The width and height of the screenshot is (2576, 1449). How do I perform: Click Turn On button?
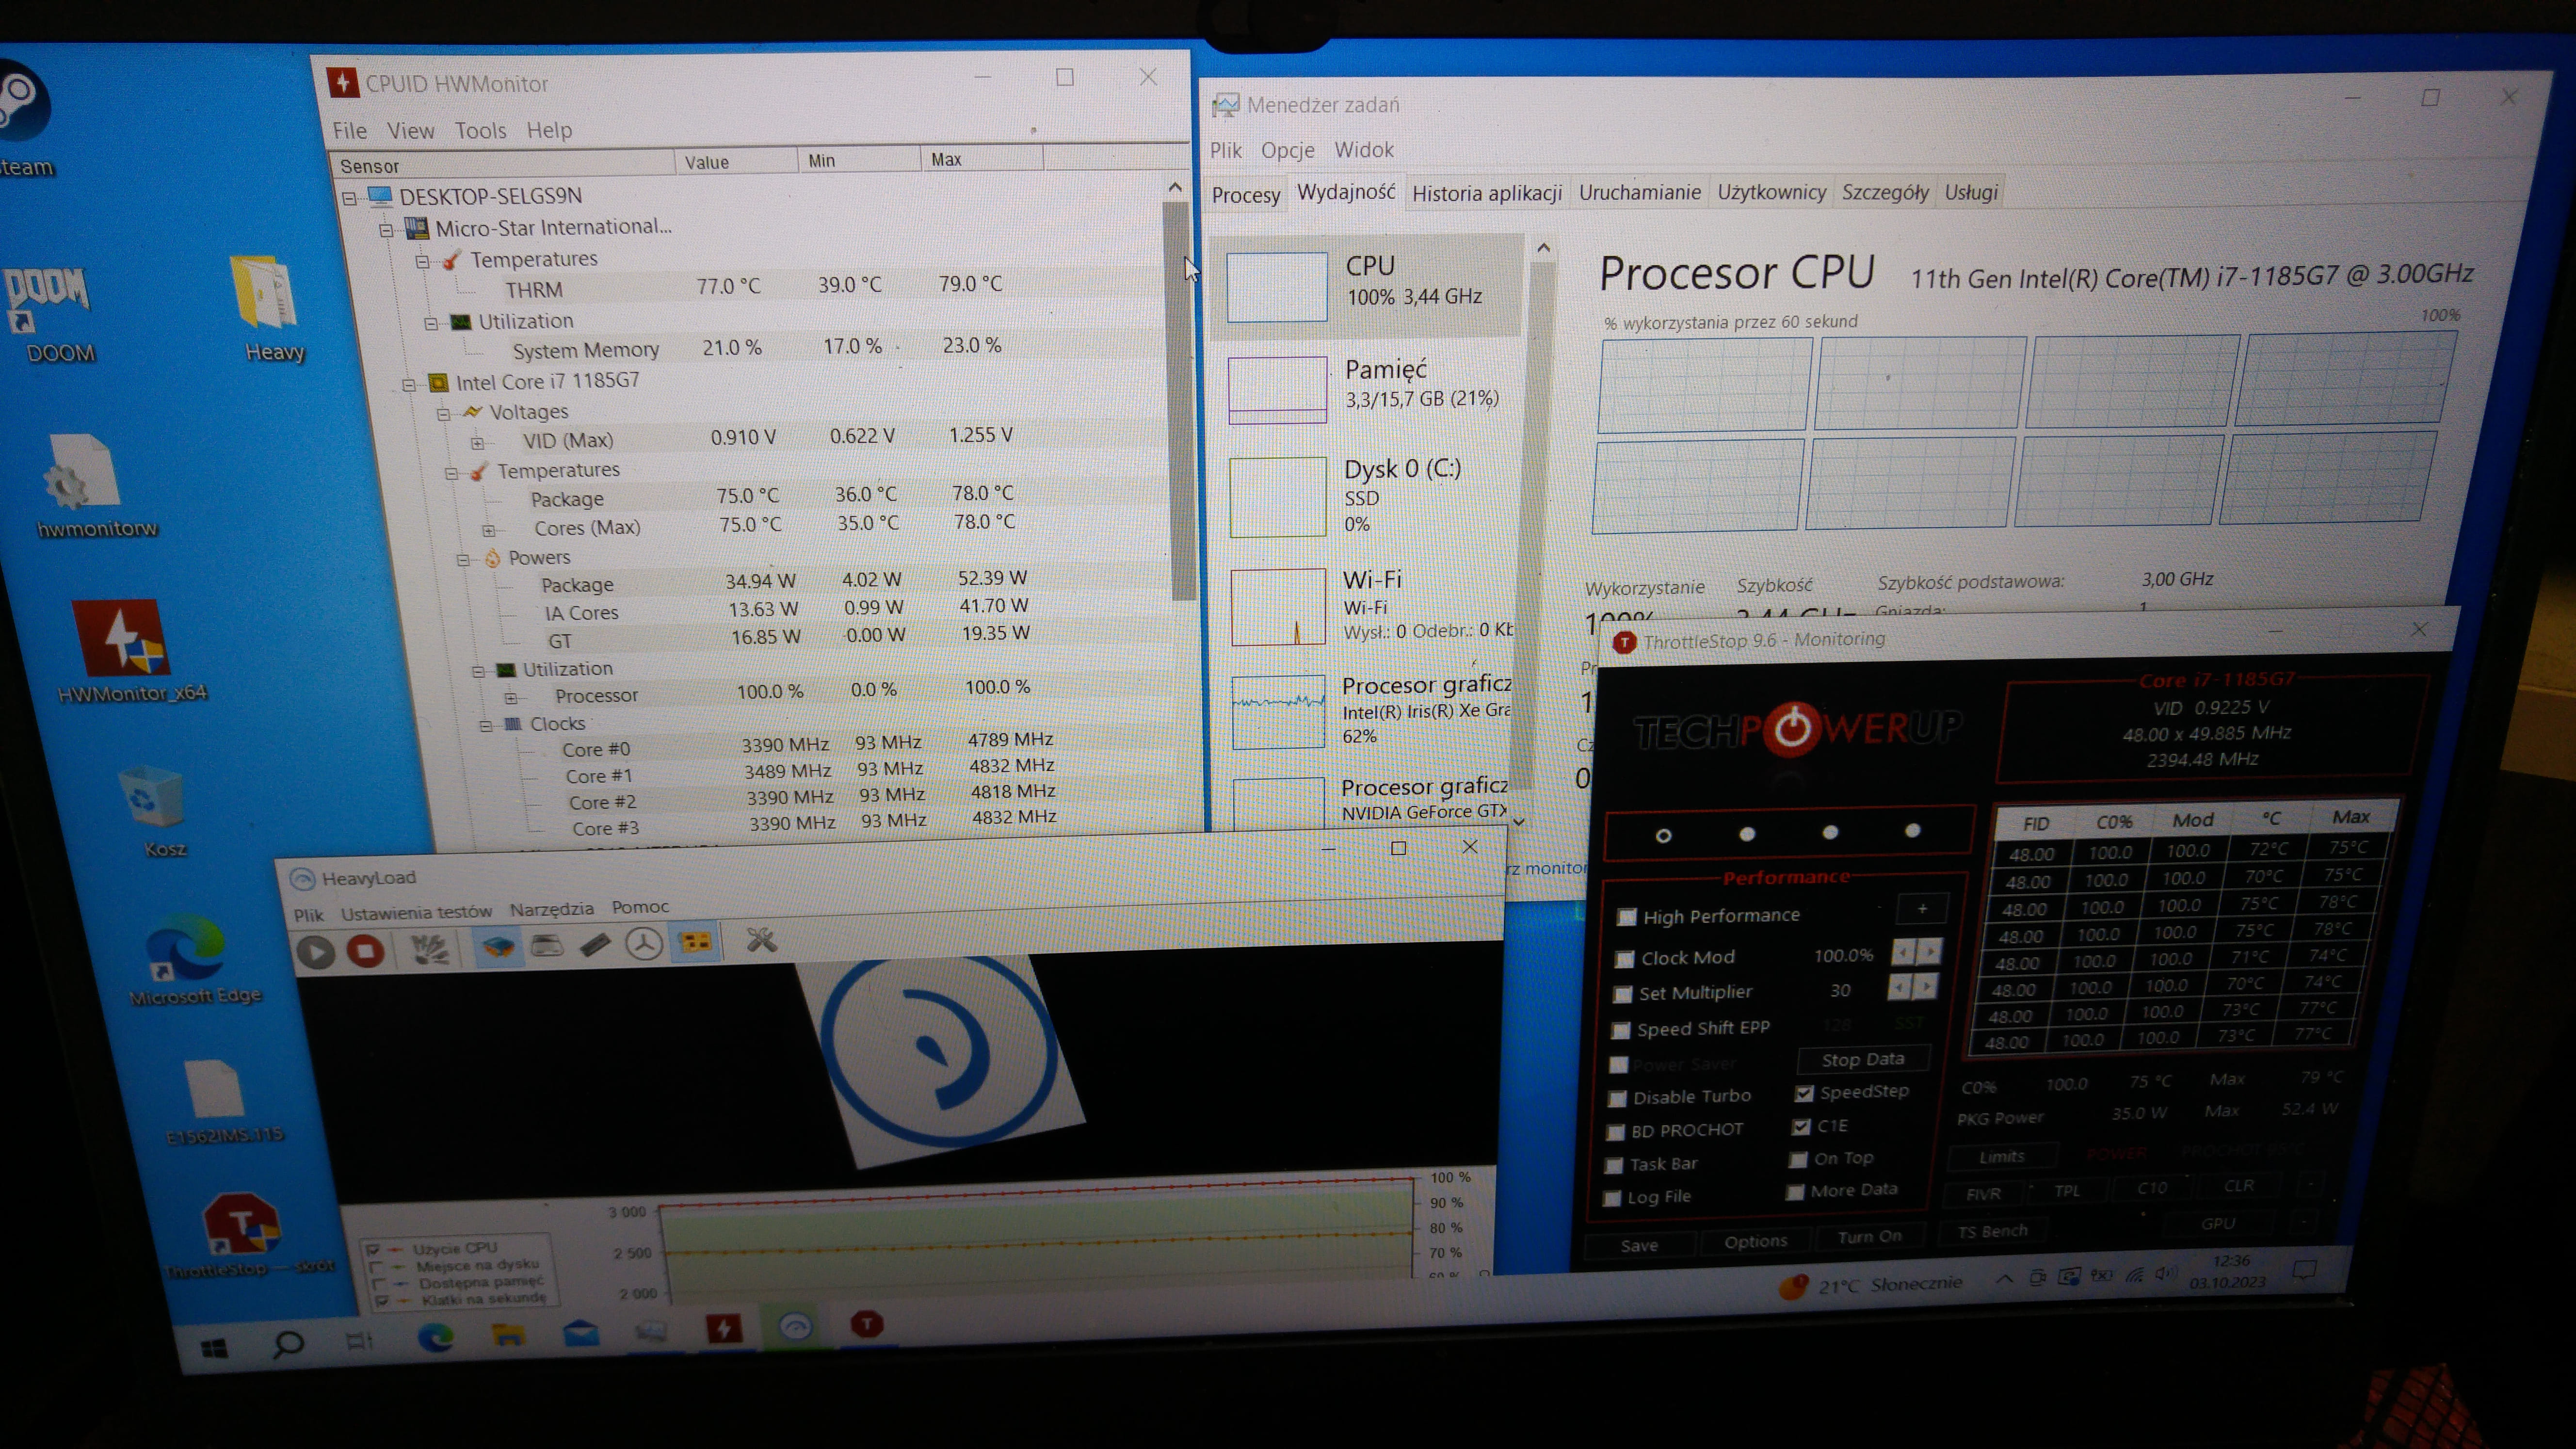(x=1869, y=1237)
